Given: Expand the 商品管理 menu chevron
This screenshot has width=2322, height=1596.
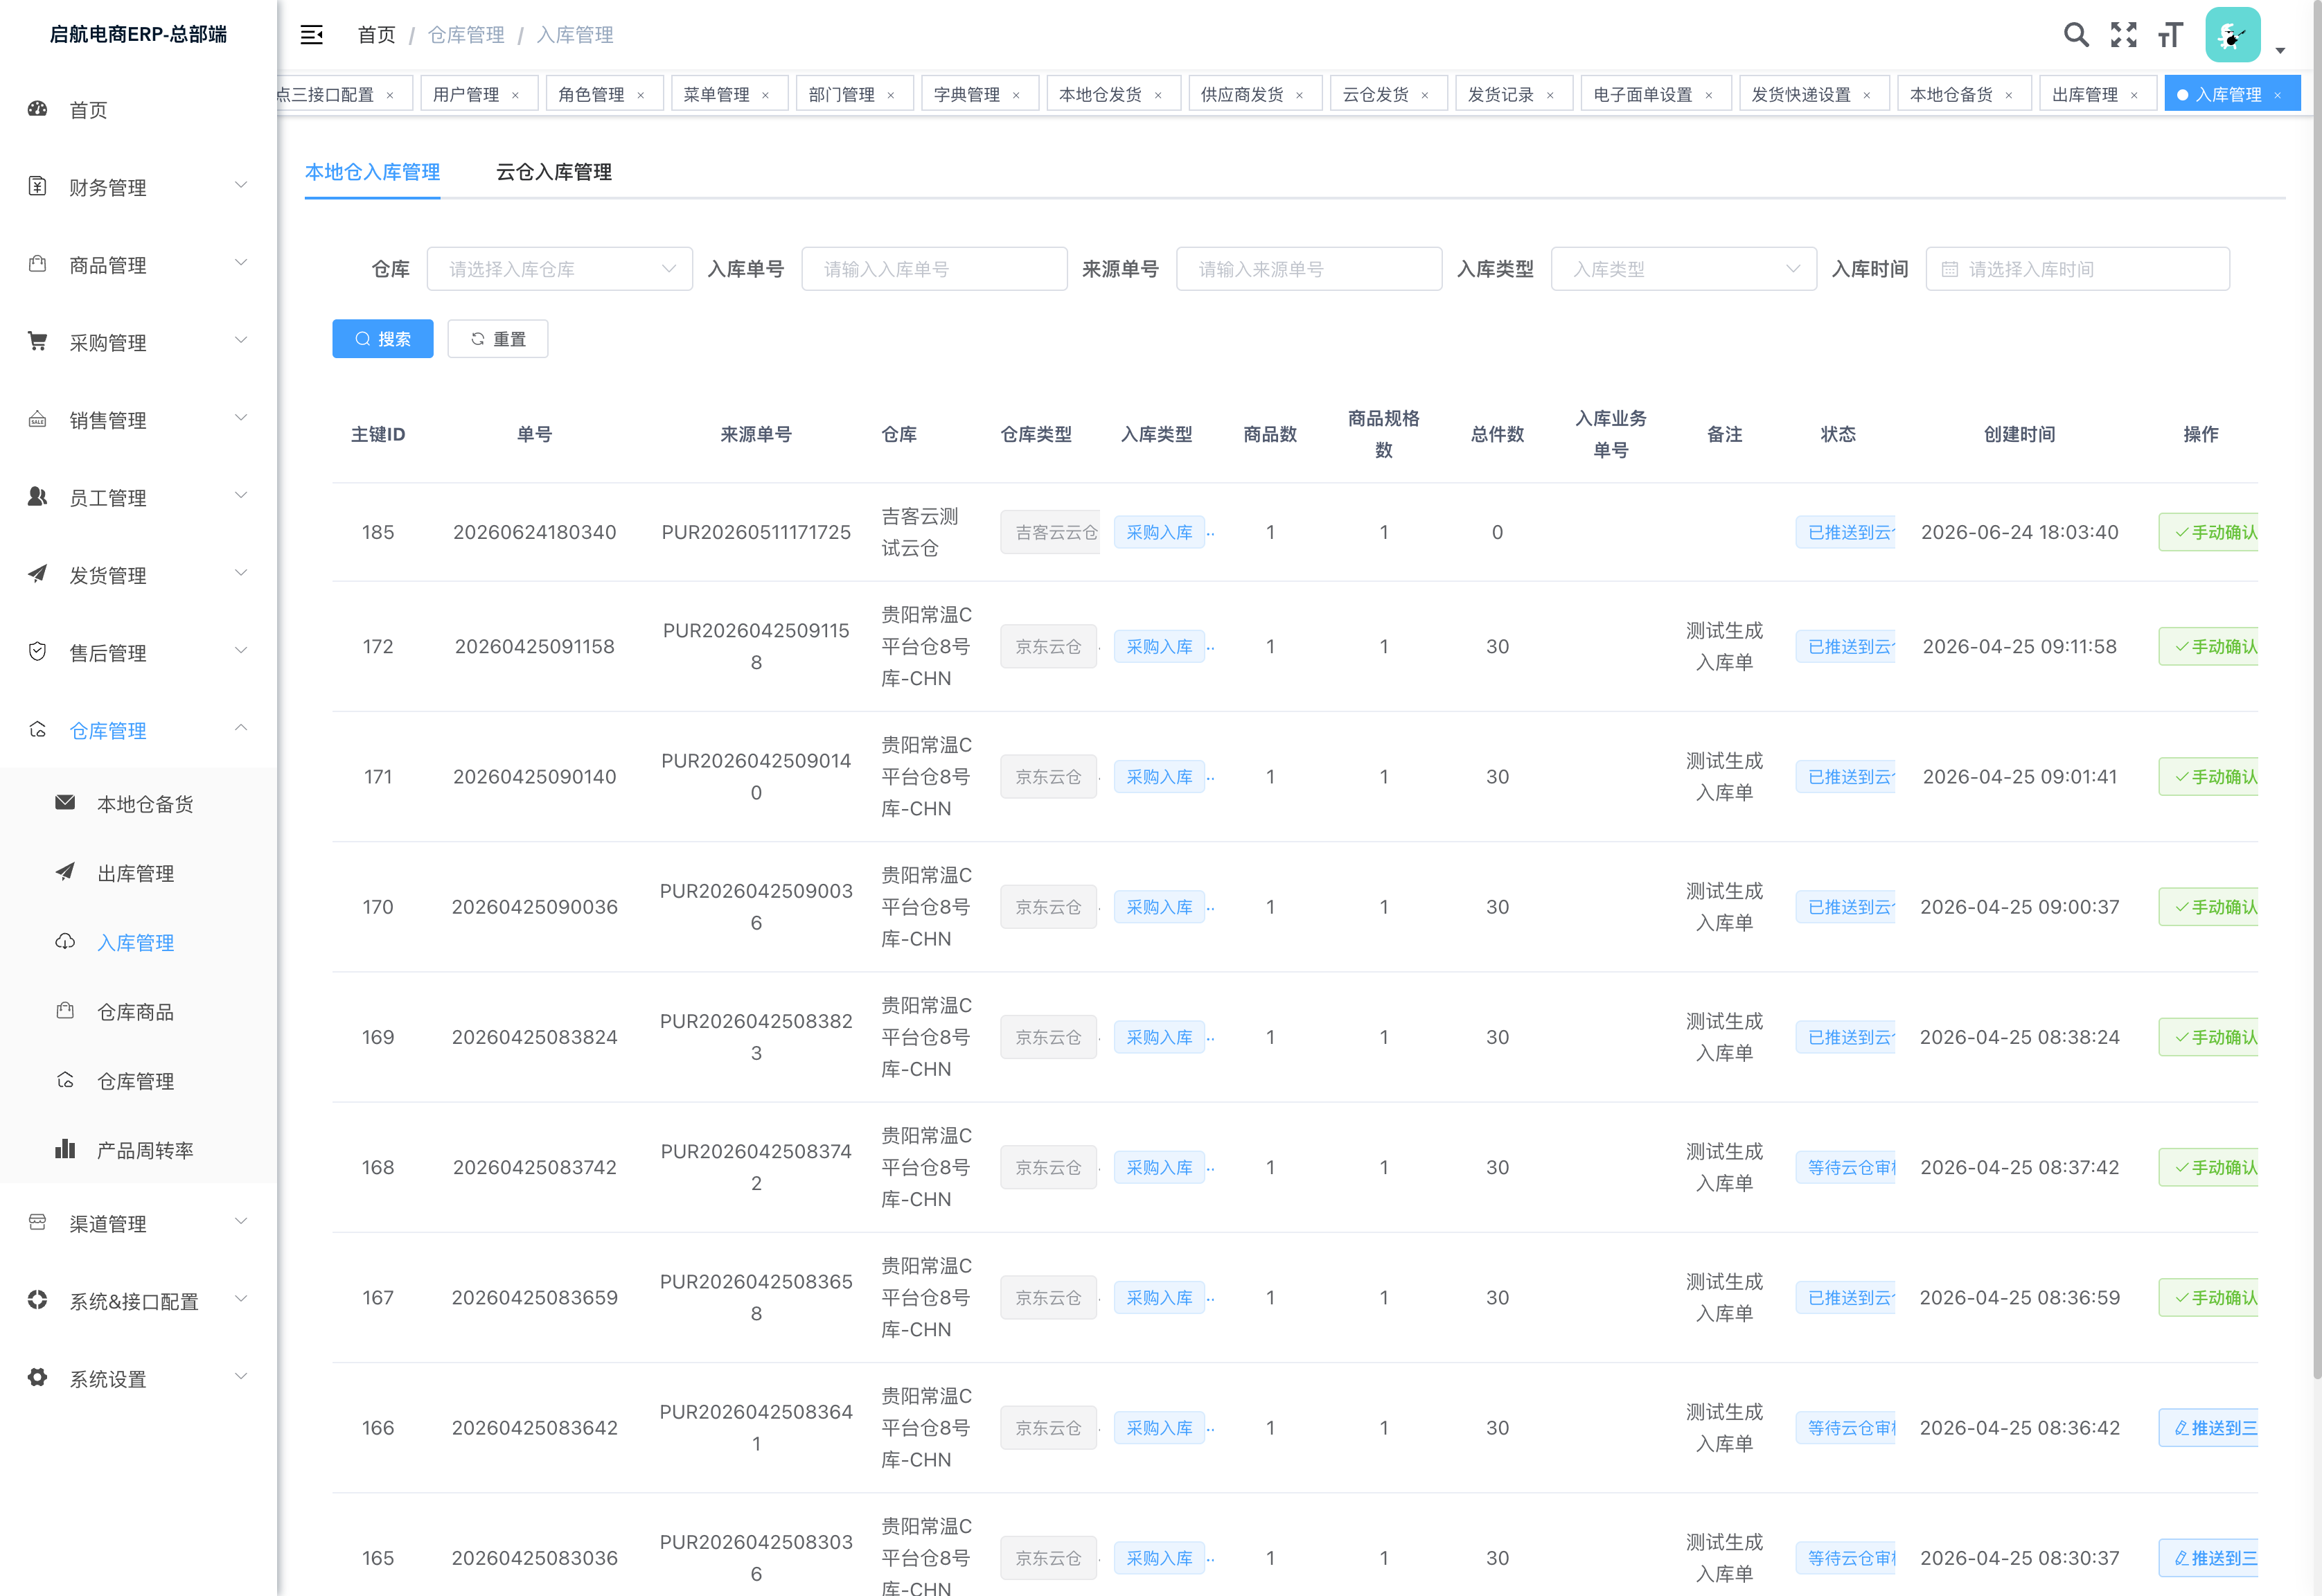Looking at the screenshot, I should coord(241,264).
